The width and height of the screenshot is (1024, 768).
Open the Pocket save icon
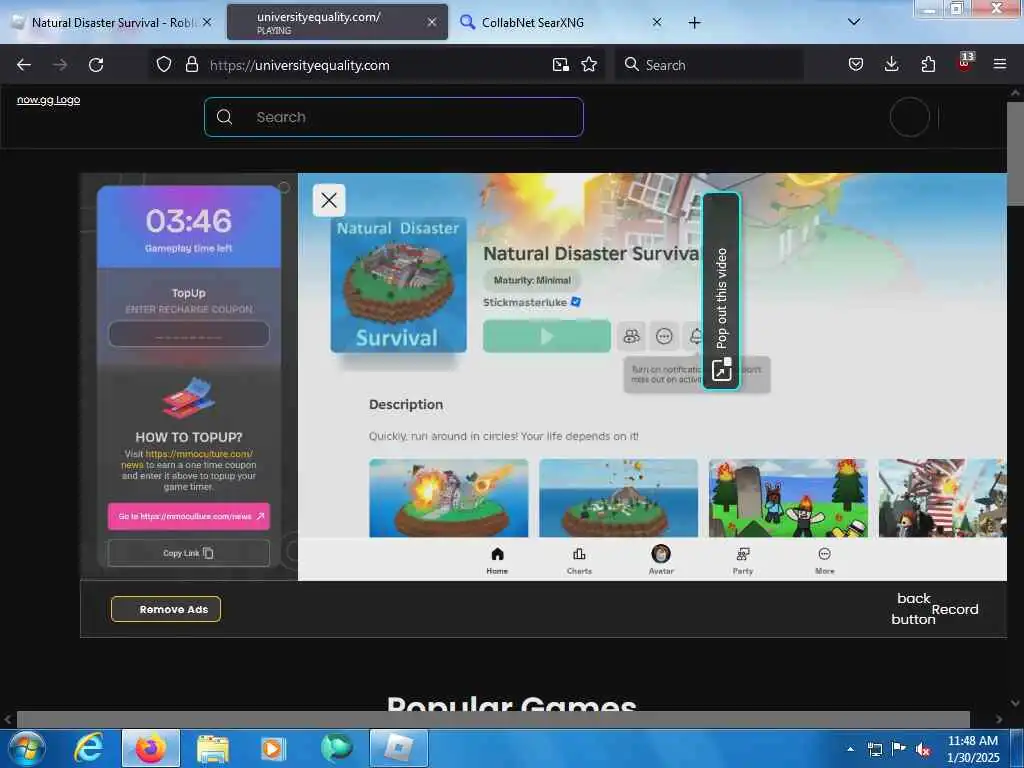(856, 65)
